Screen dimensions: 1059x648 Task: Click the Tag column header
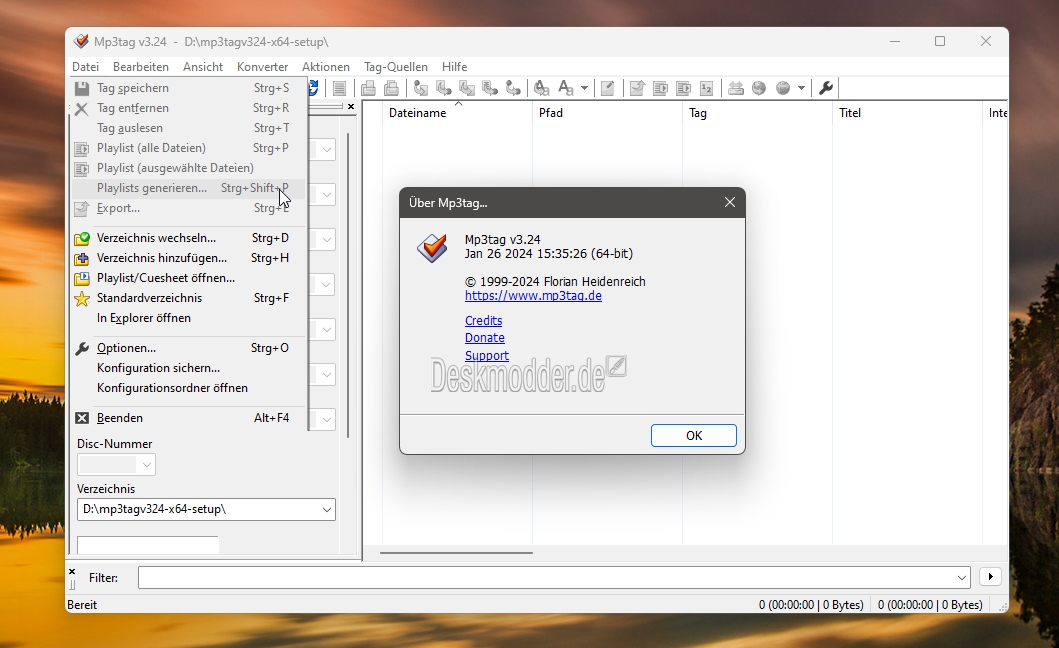pyautogui.click(x=757, y=113)
